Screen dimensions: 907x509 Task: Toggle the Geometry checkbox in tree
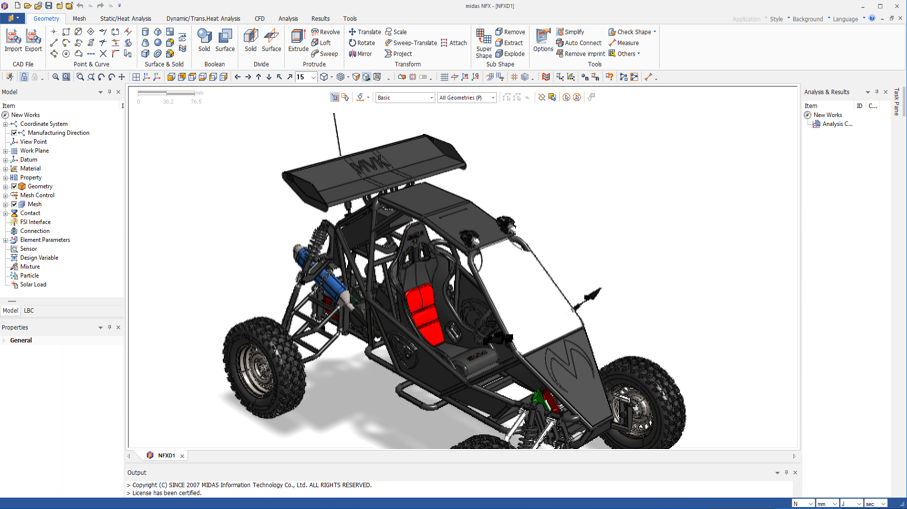click(x=14, y=186)
